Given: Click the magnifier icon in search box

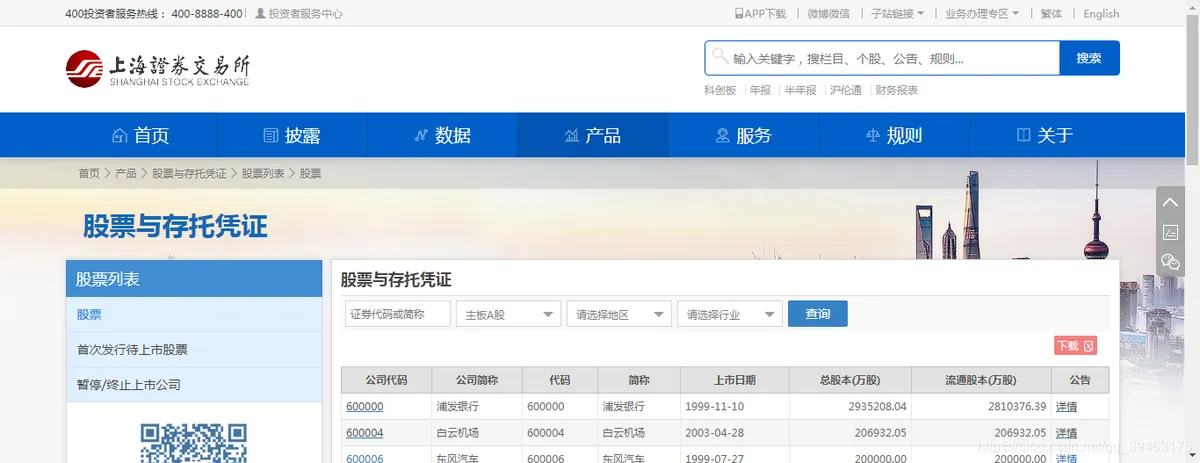Looking at the screenshot, I should click(719, 57).
